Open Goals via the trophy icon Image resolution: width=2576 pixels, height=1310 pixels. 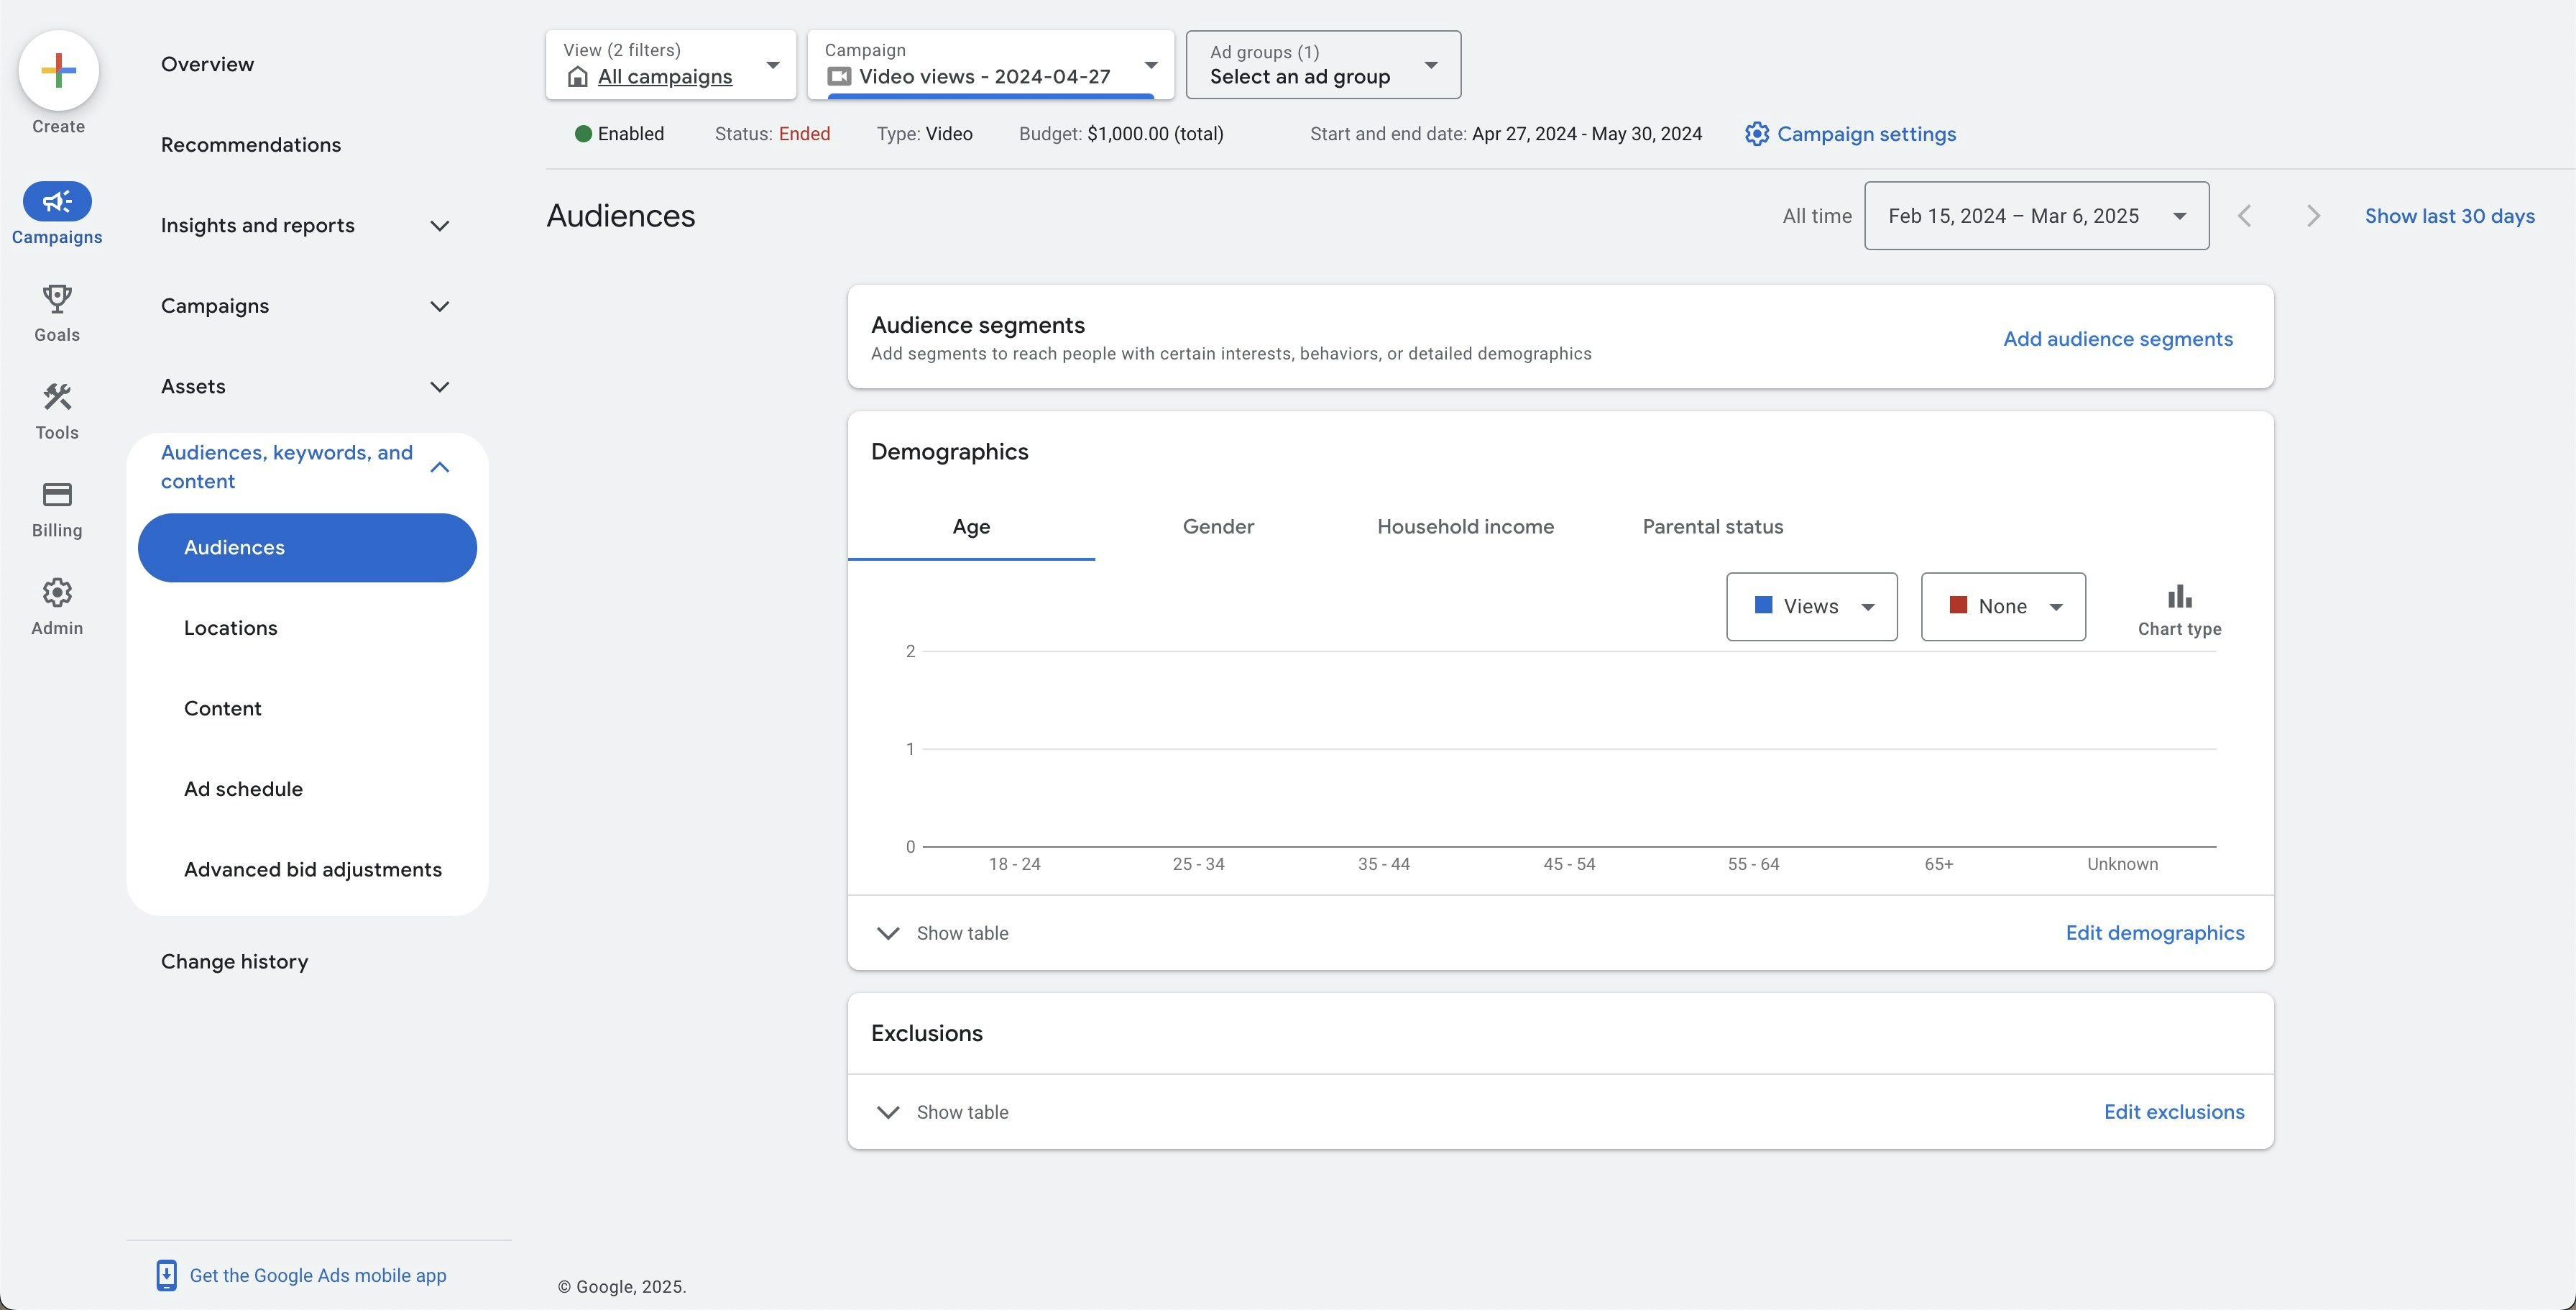57,299
